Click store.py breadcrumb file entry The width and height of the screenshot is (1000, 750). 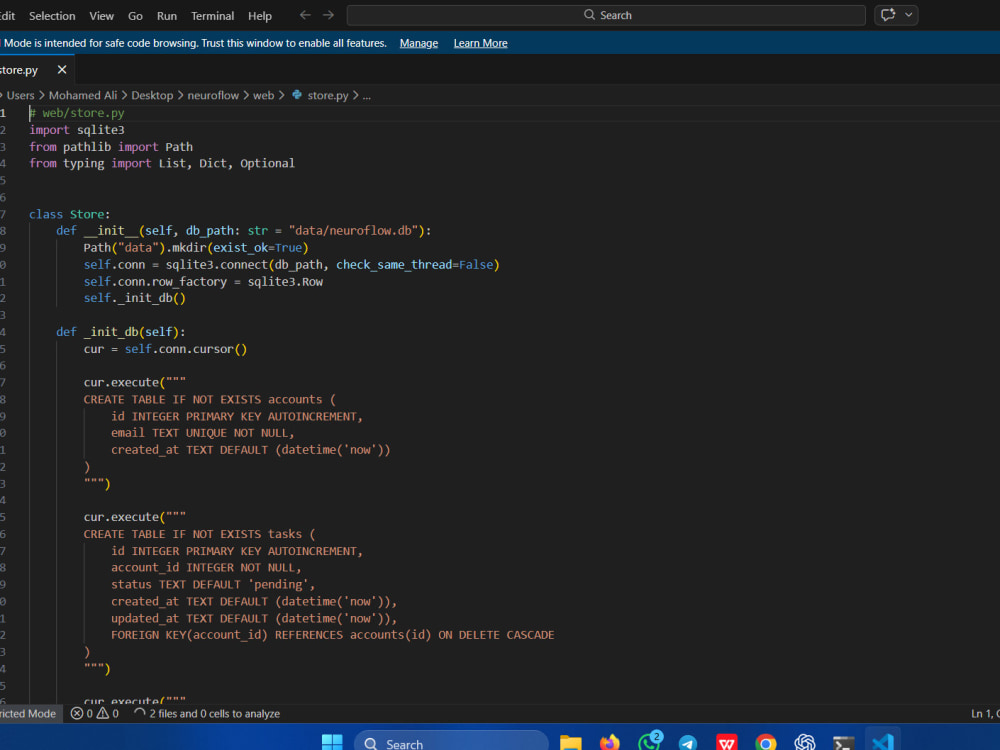[x=328, y=96]
